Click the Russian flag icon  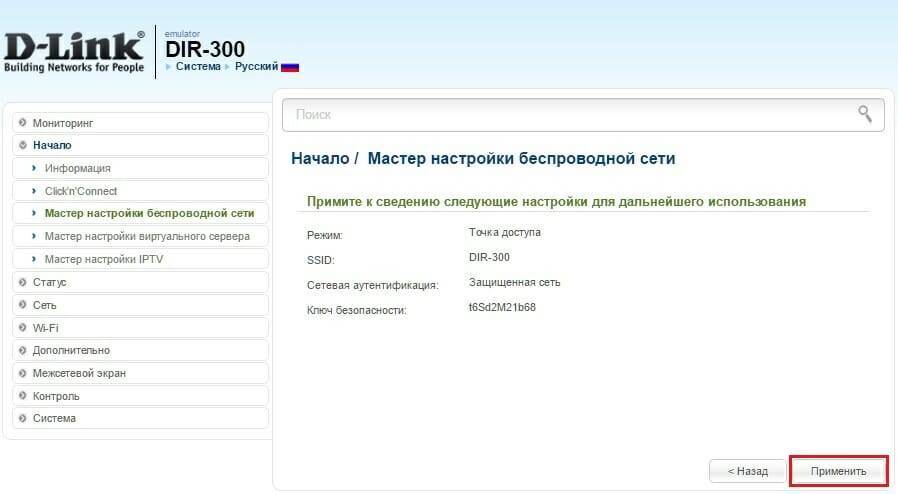pyautogui.click(x=290, y=67)
